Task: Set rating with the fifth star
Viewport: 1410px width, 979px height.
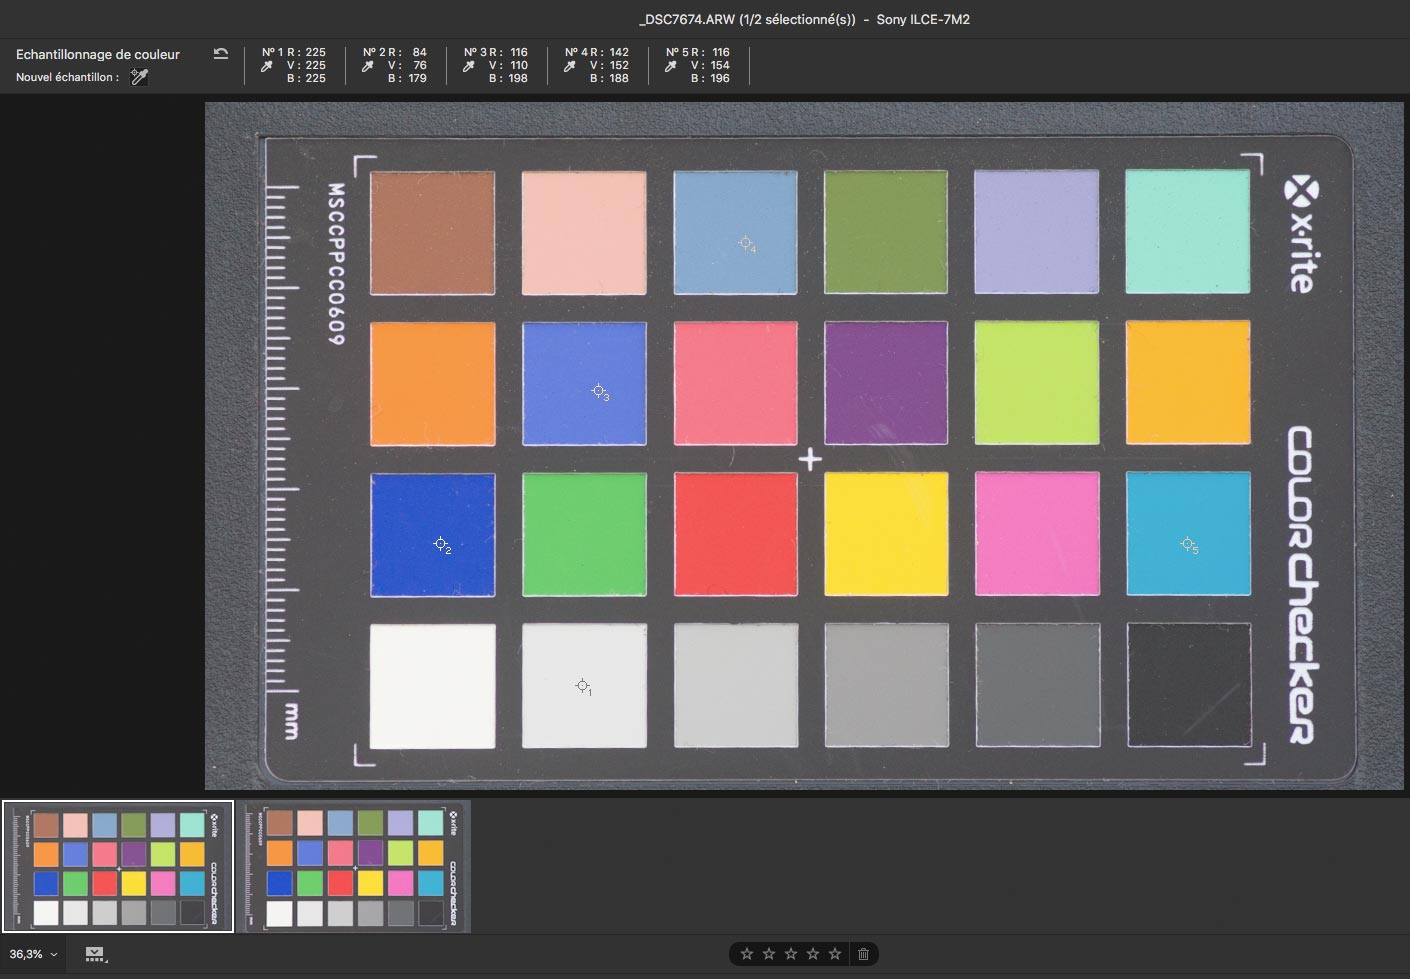Action: coord(834,954)
